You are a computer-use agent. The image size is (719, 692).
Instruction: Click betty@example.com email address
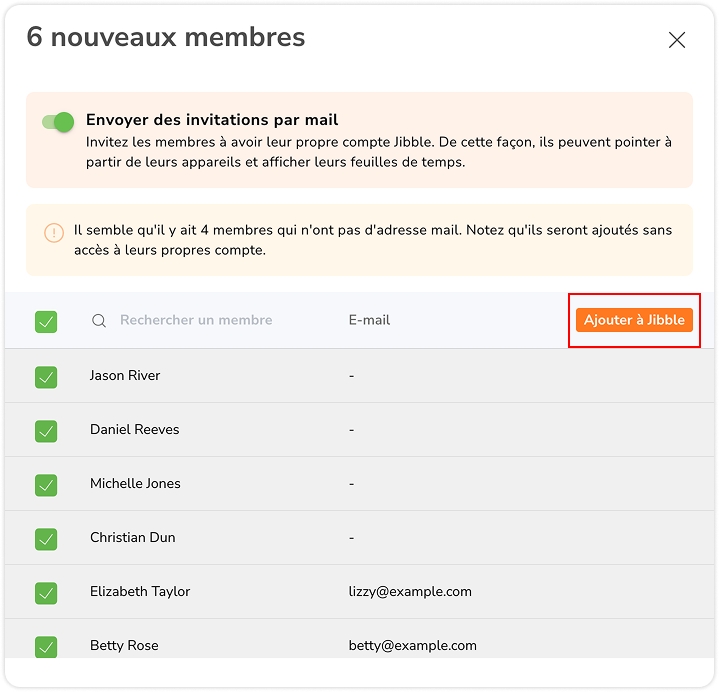point(412,646)
